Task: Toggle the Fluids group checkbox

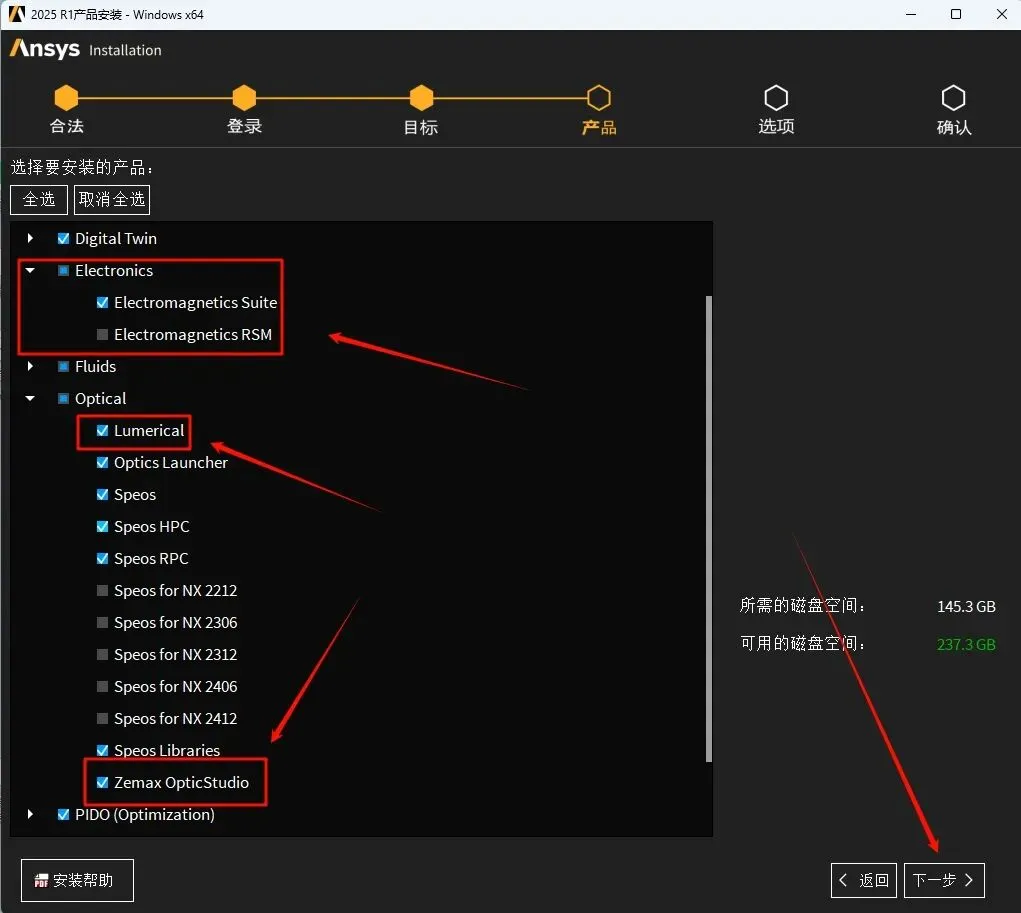Action: (x=63, y=366)
